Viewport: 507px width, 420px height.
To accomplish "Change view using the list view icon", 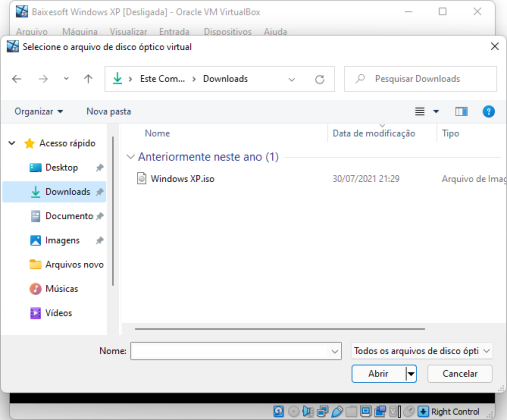I will point(420,111).
